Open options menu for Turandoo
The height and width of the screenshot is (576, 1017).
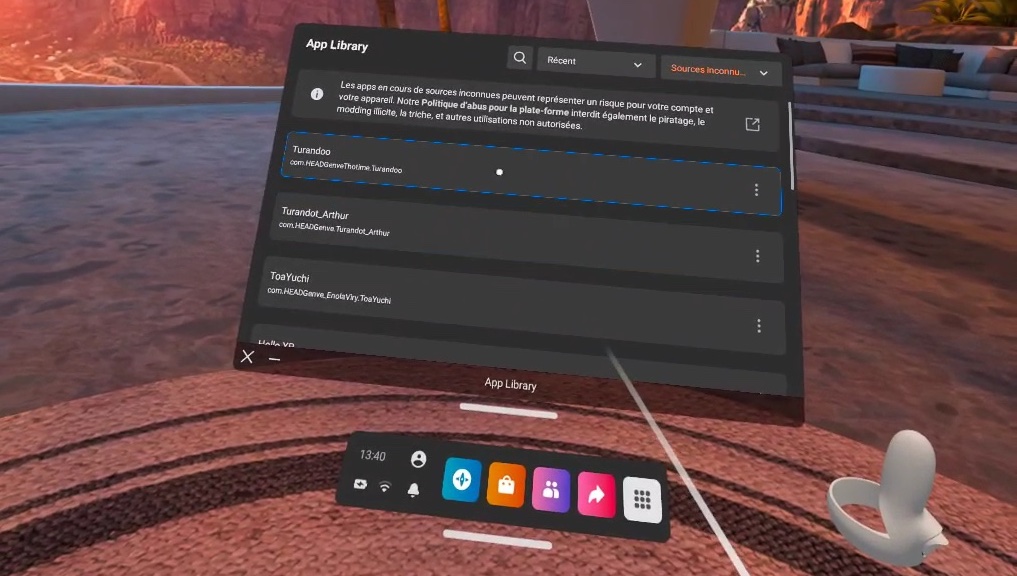coord(756,189)
